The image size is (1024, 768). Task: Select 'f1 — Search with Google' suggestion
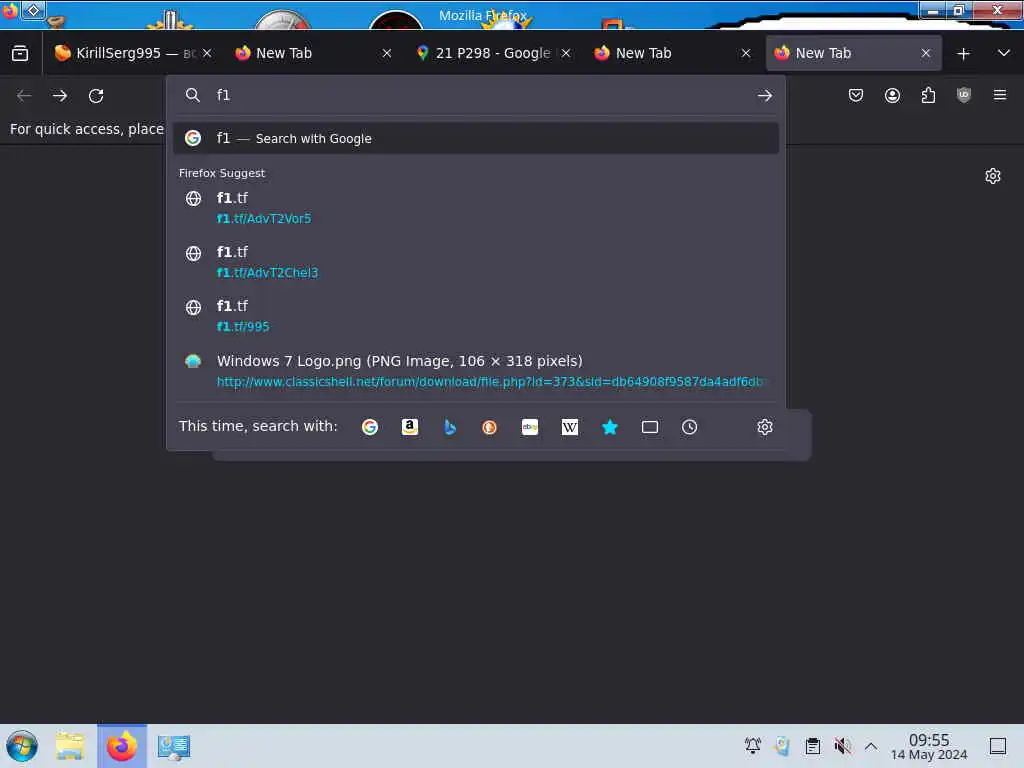point(475,138)
